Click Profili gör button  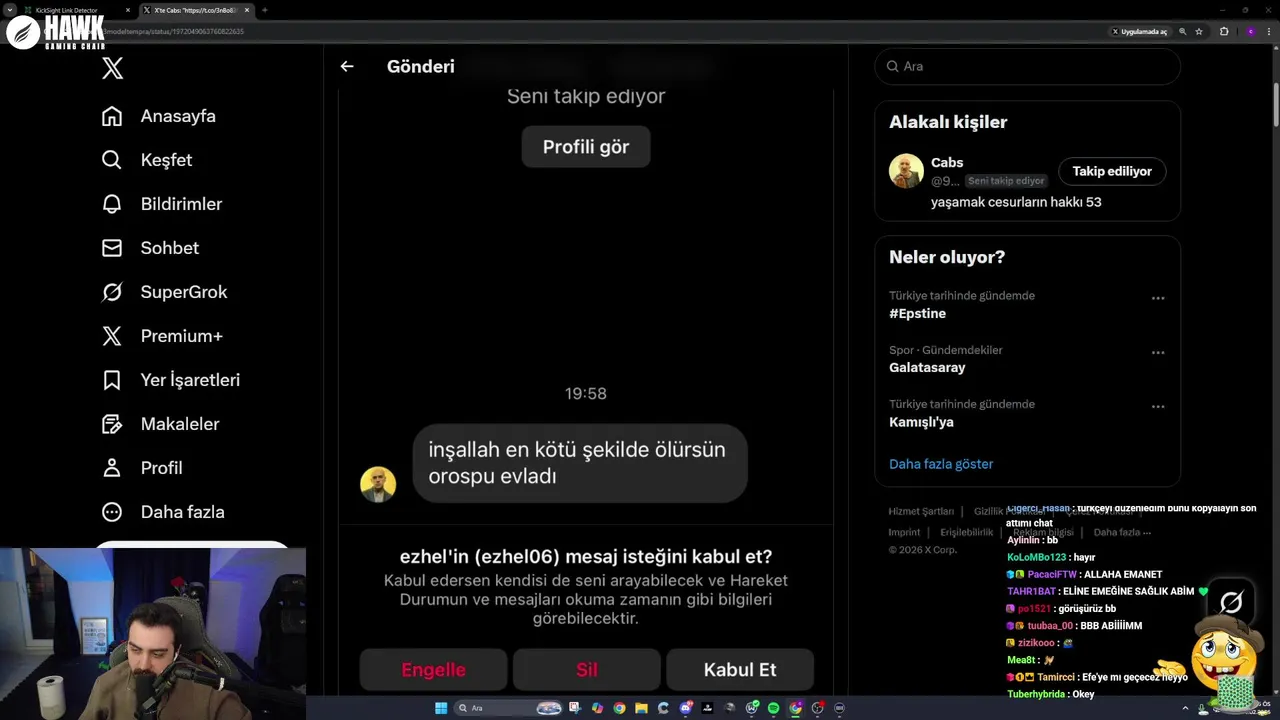586,147
